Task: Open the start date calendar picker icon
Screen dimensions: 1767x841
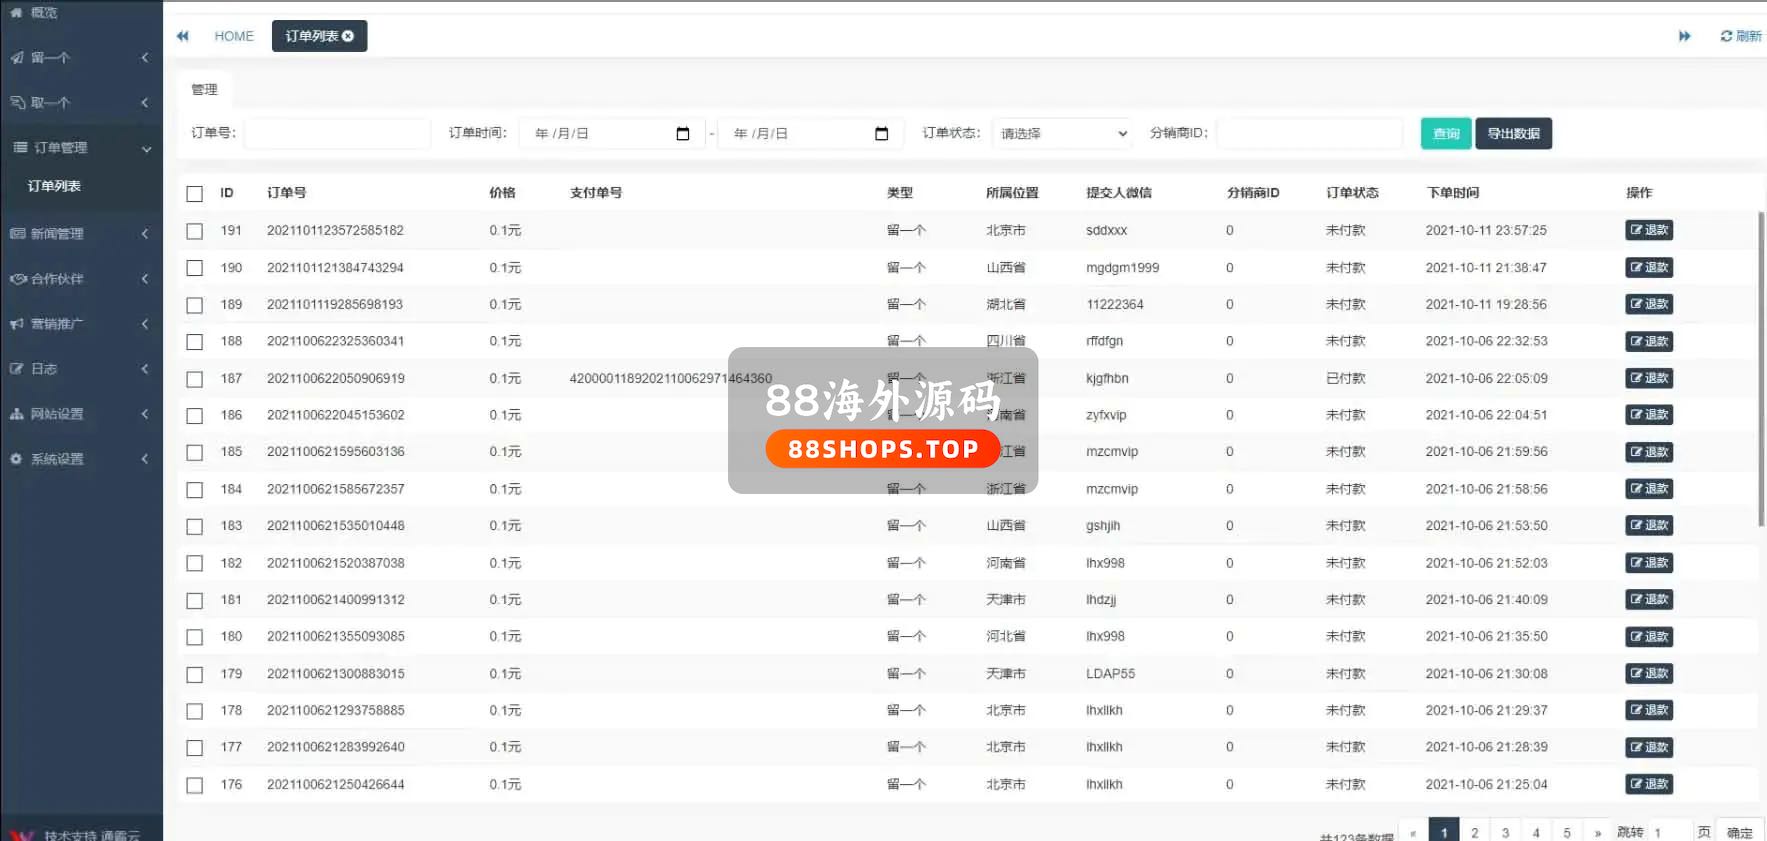Action: pyautogui.click(x=683, y=134)
